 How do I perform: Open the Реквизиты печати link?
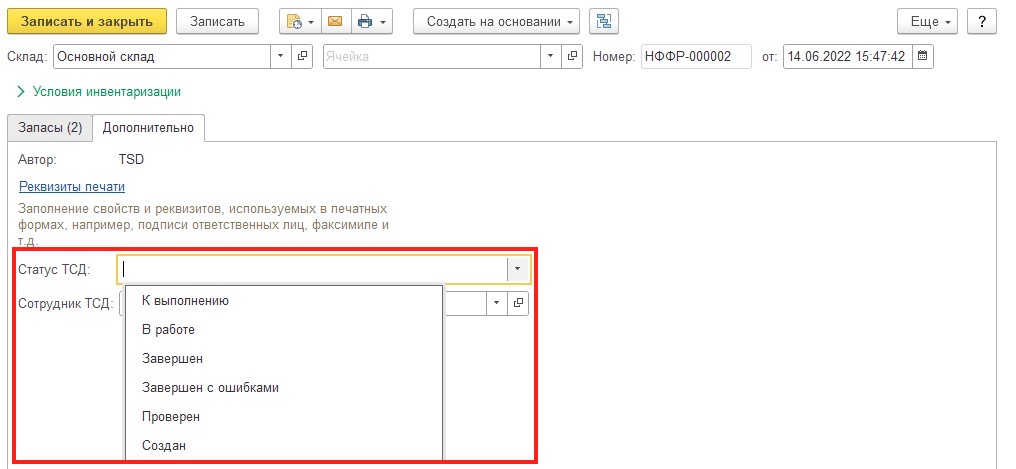point(72,187)
